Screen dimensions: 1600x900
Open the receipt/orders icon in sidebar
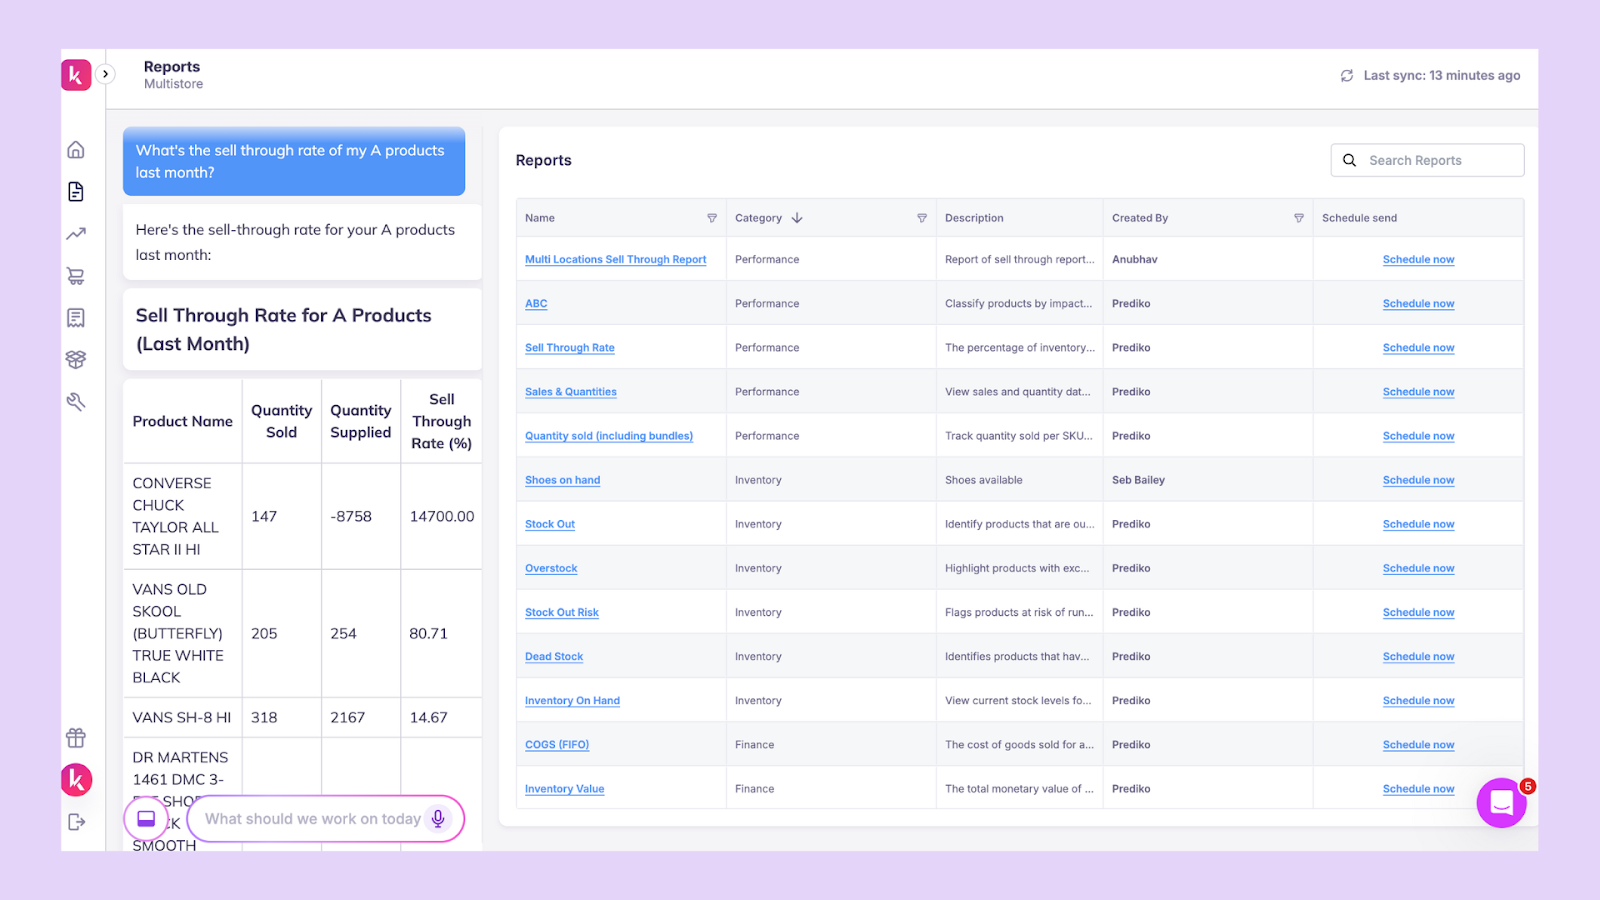(x=76, y=318)
